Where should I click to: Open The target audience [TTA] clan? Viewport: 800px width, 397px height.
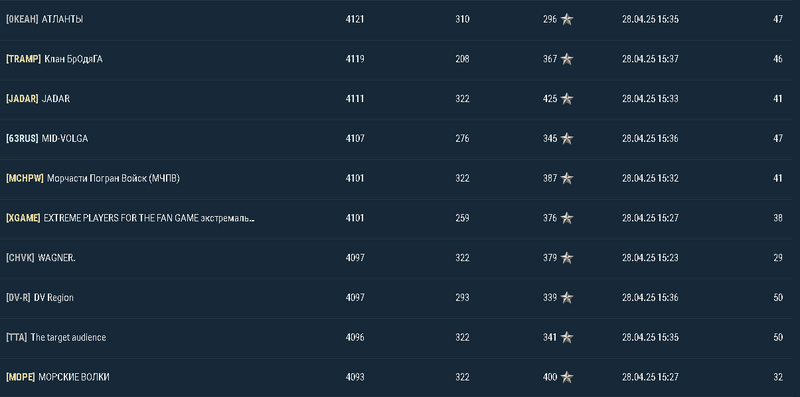tap(56, 338)
